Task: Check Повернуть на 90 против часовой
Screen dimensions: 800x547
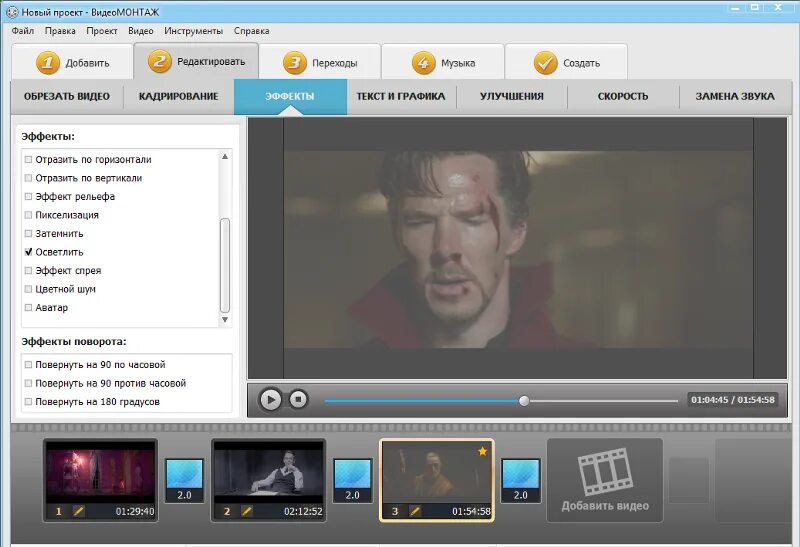Action: (x=29, y=383)
